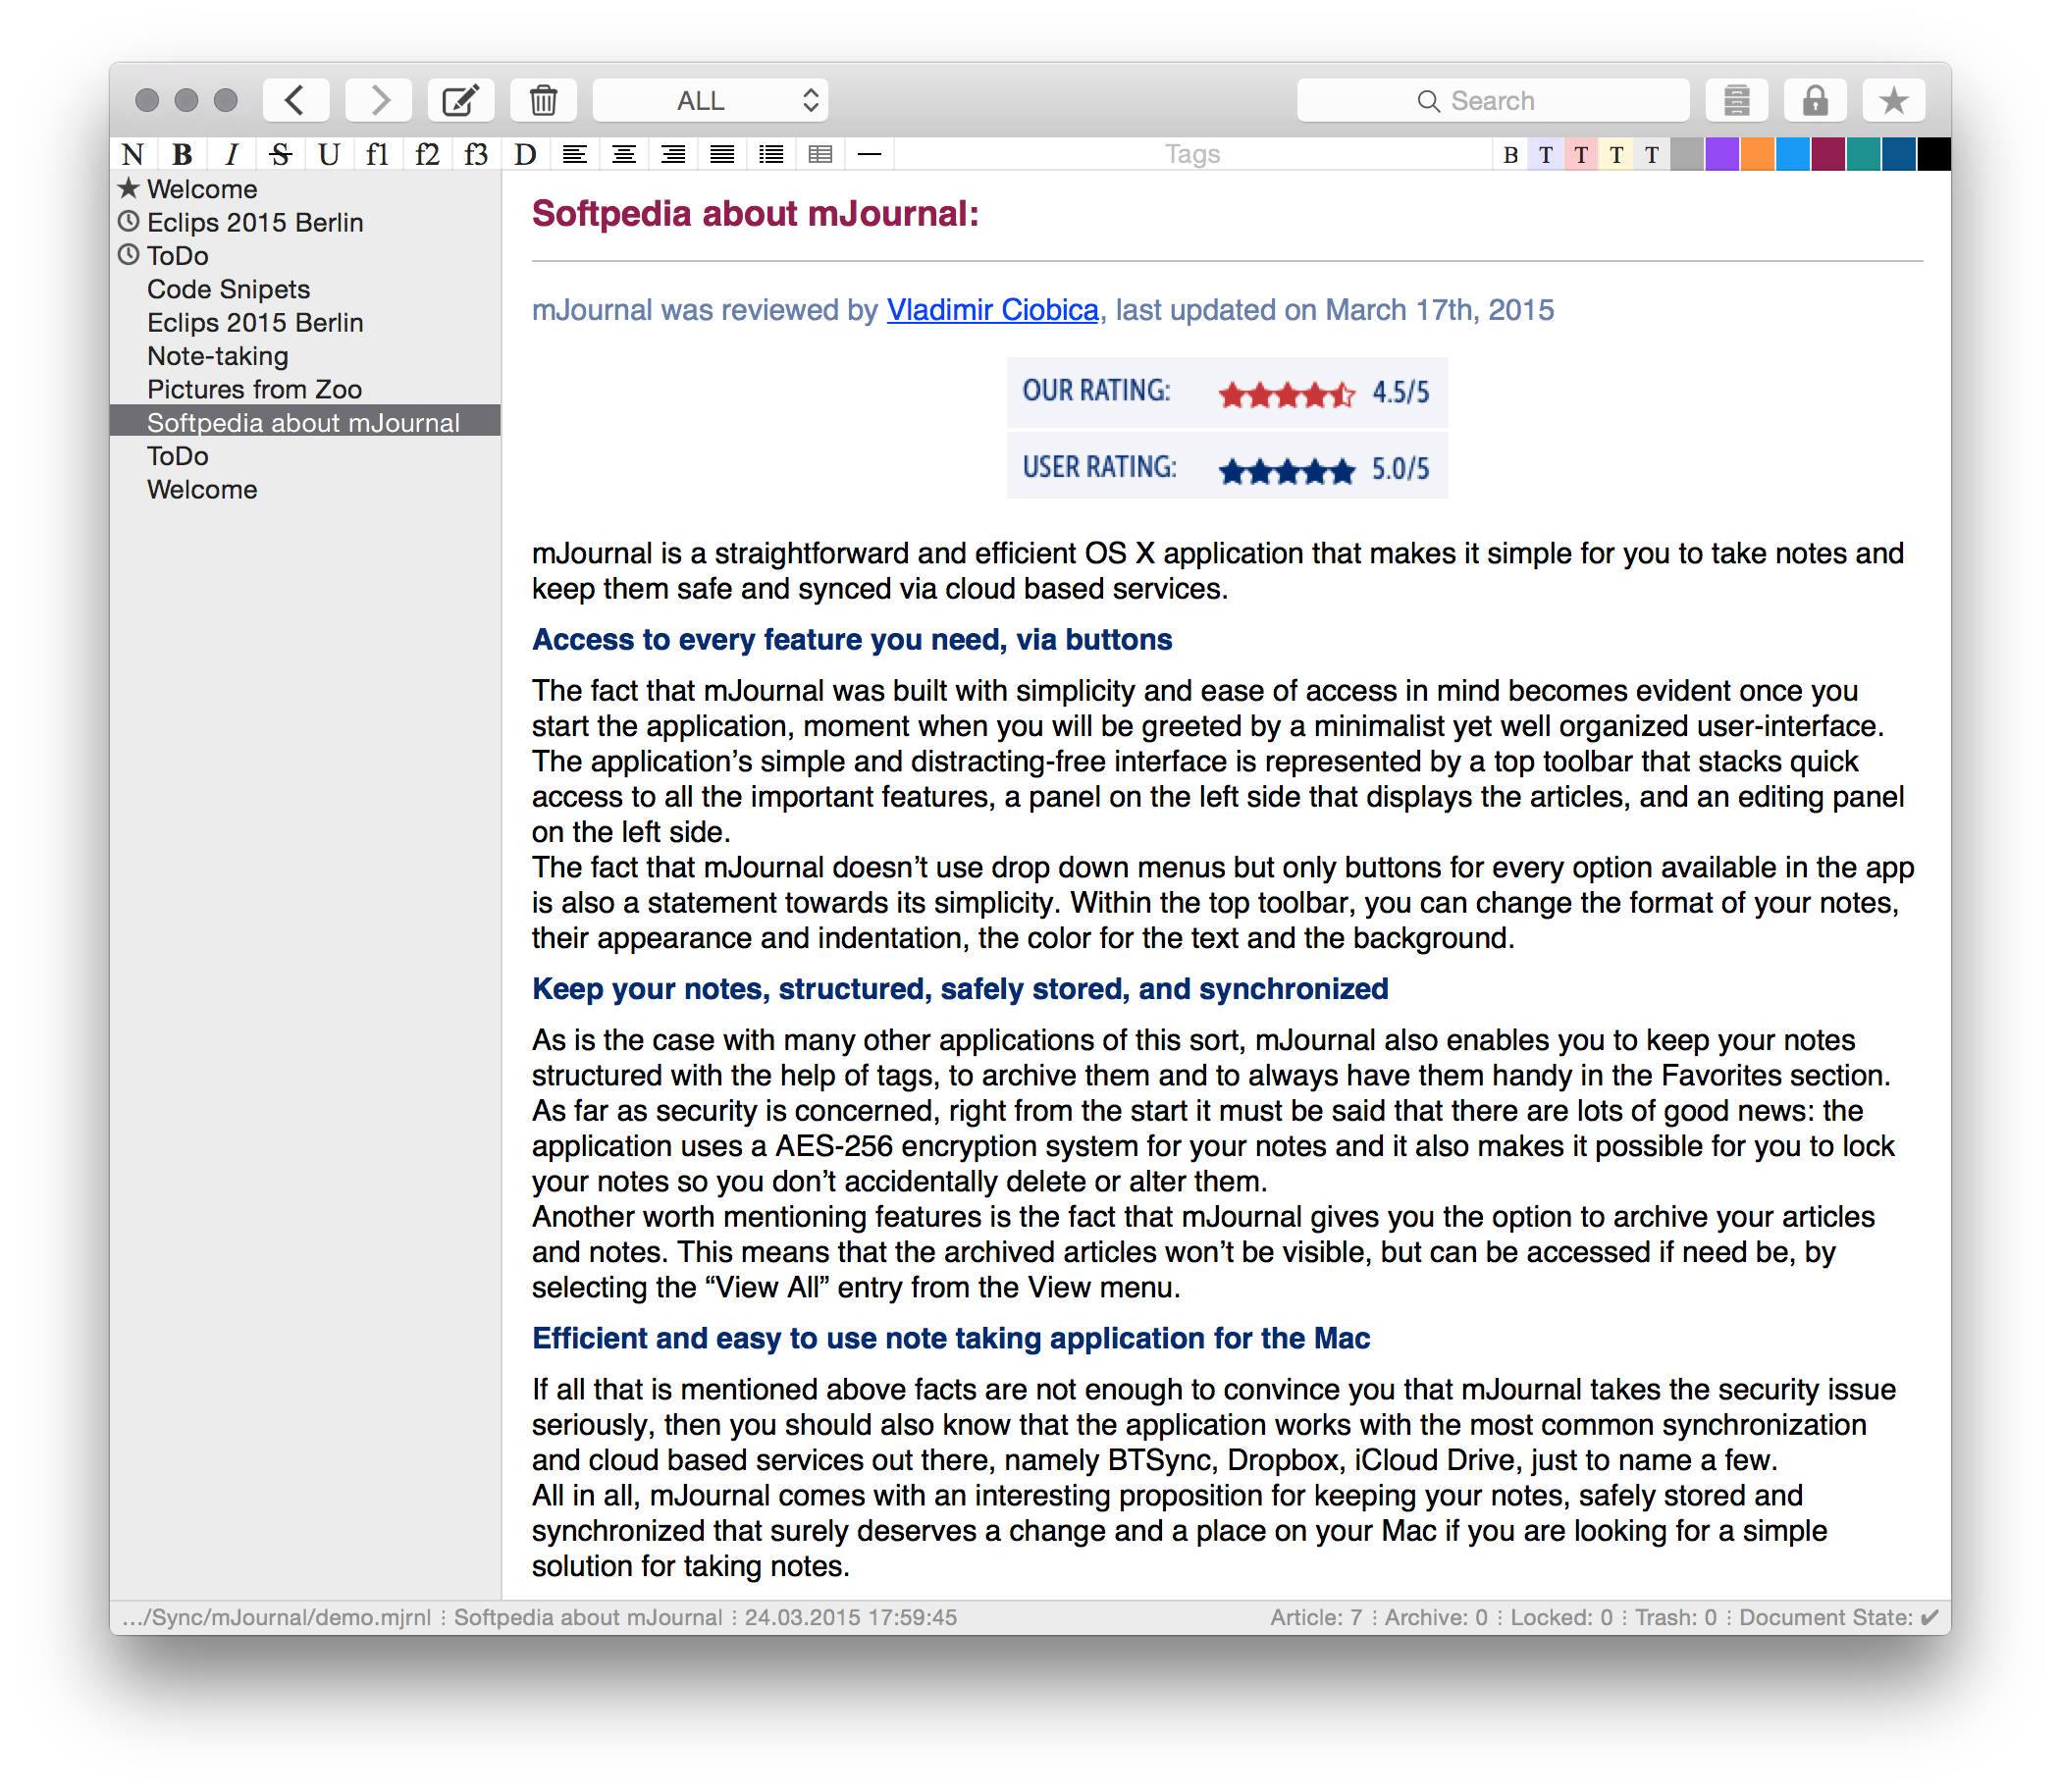The width and height of the screenshot is (2061, 1792).
Task: Pick the dark blue color swatch
Action: [1897, 154]
